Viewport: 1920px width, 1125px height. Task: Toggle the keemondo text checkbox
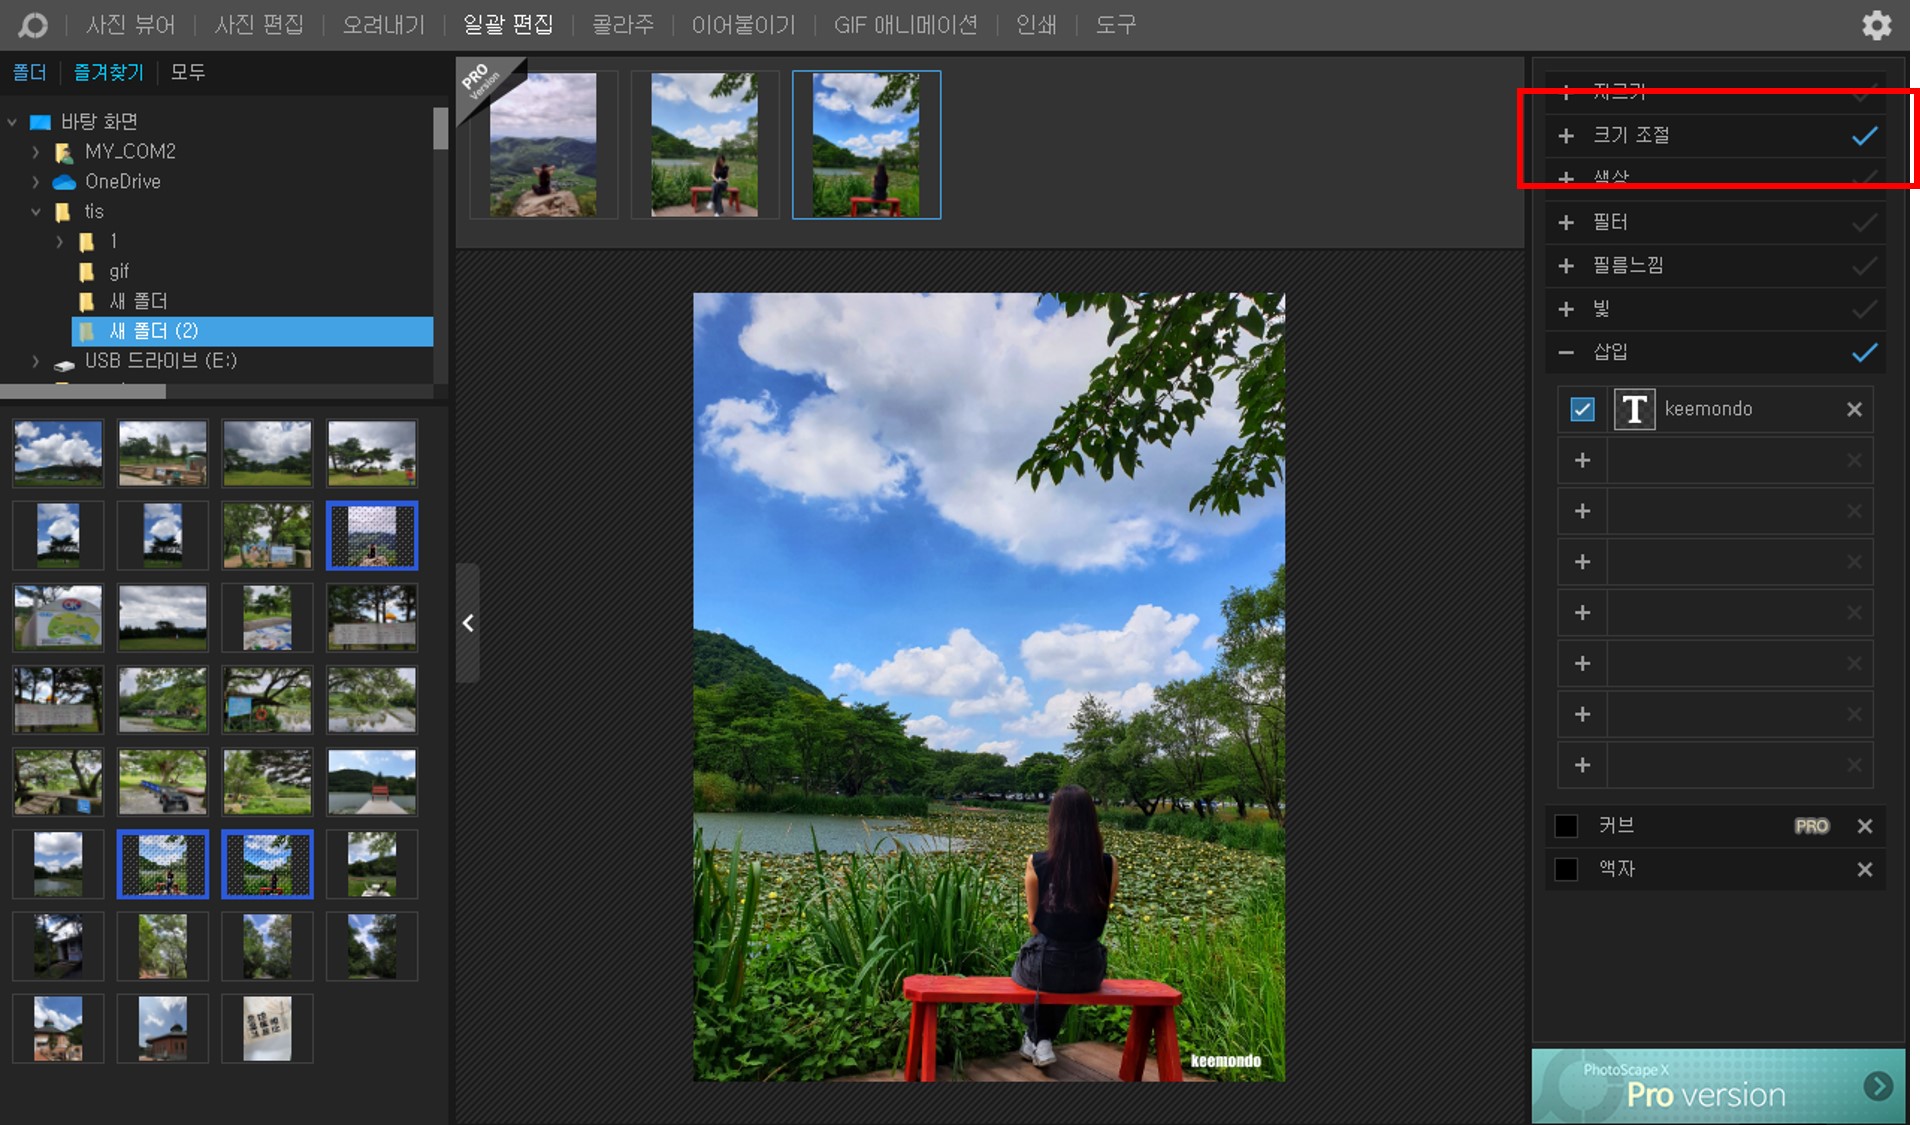tap(1582, 409)
